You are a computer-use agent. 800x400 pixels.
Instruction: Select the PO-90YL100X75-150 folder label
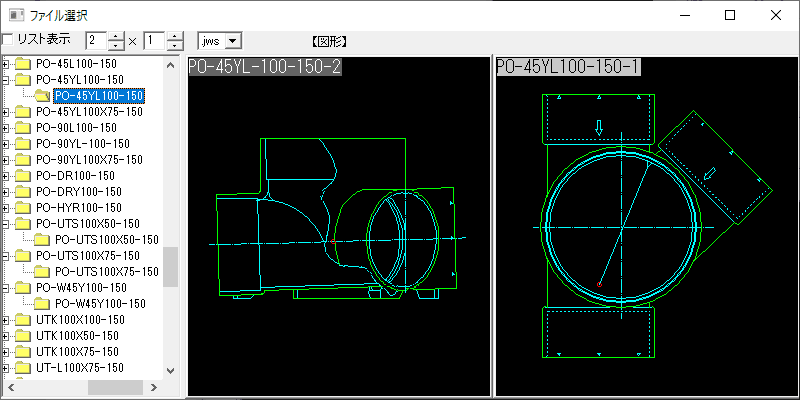[x=89, y=160]
